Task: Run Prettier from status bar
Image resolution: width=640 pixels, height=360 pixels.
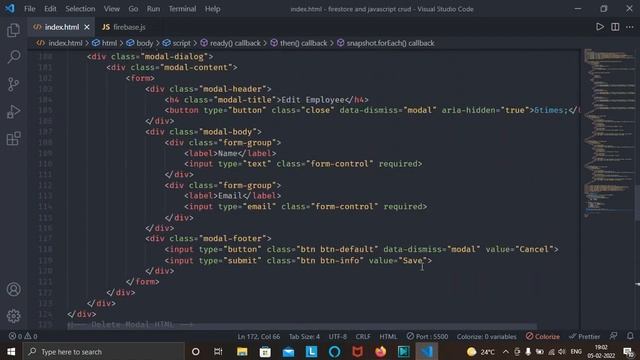Action: [x=584, y=336]
